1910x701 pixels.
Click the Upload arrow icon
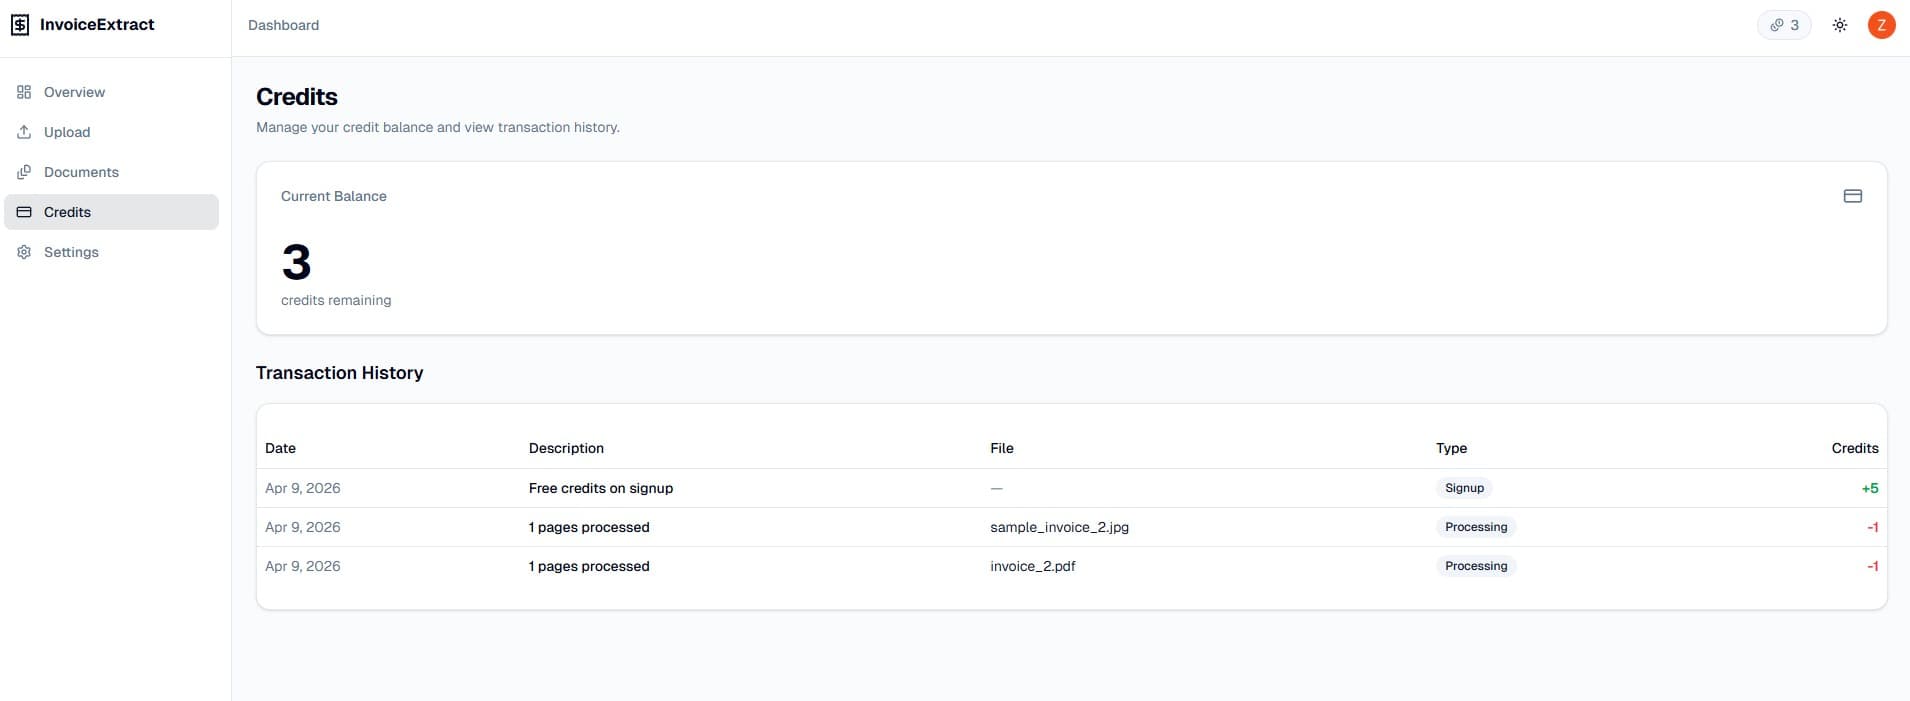tap(24, 132)
